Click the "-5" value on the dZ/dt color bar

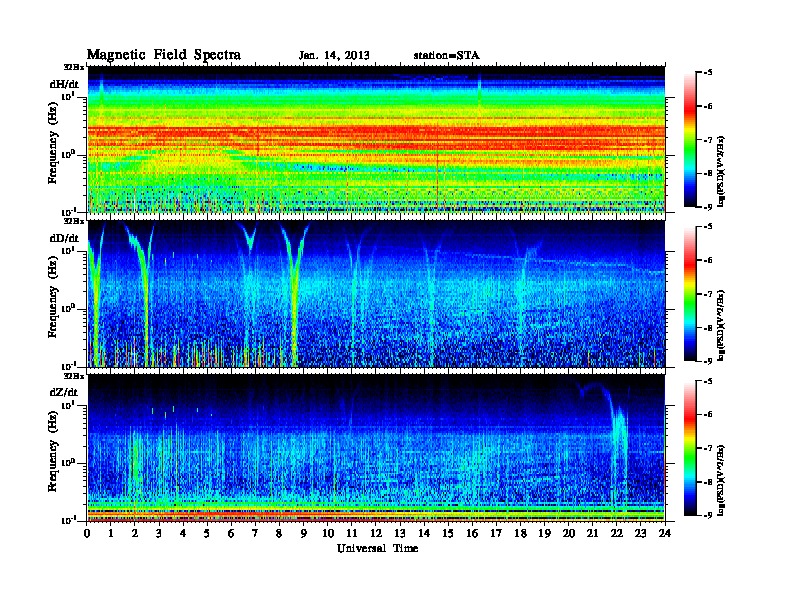[x=708, y=381]
